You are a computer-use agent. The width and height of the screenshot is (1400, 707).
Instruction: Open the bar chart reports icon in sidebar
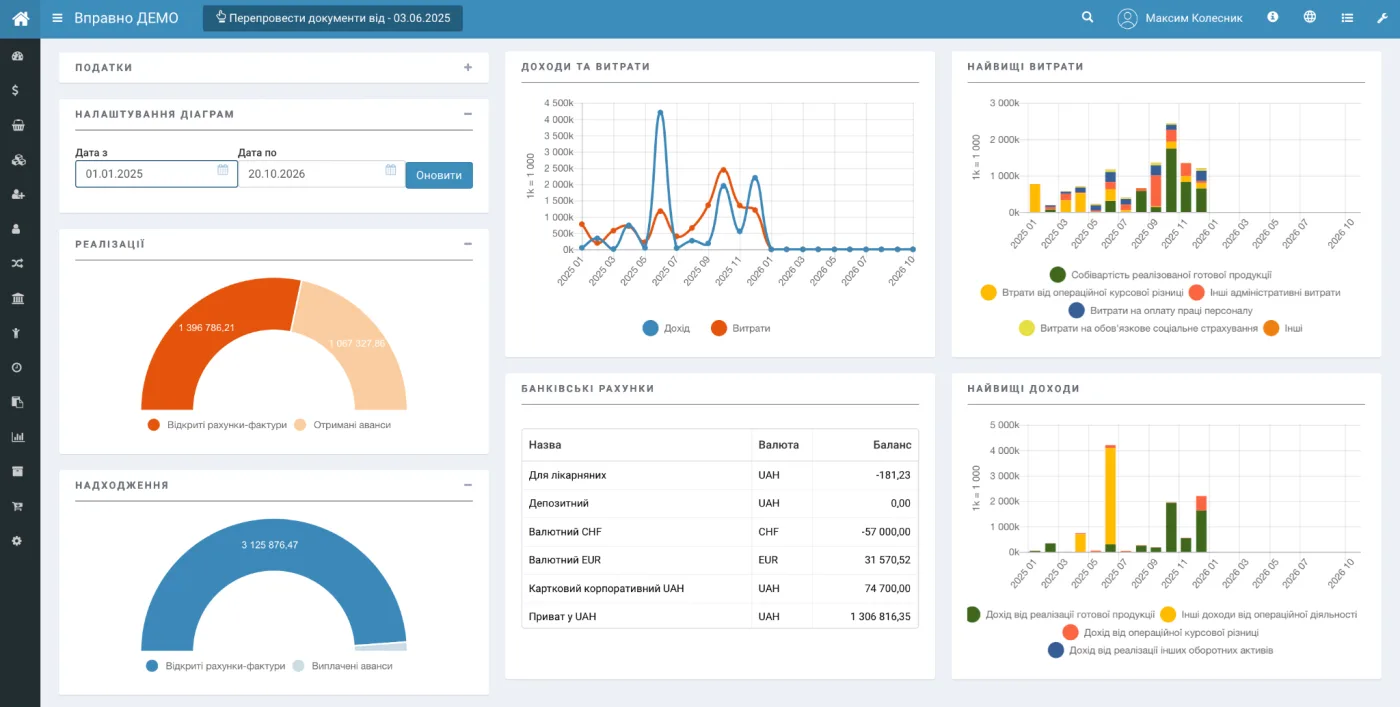[17, 437]
